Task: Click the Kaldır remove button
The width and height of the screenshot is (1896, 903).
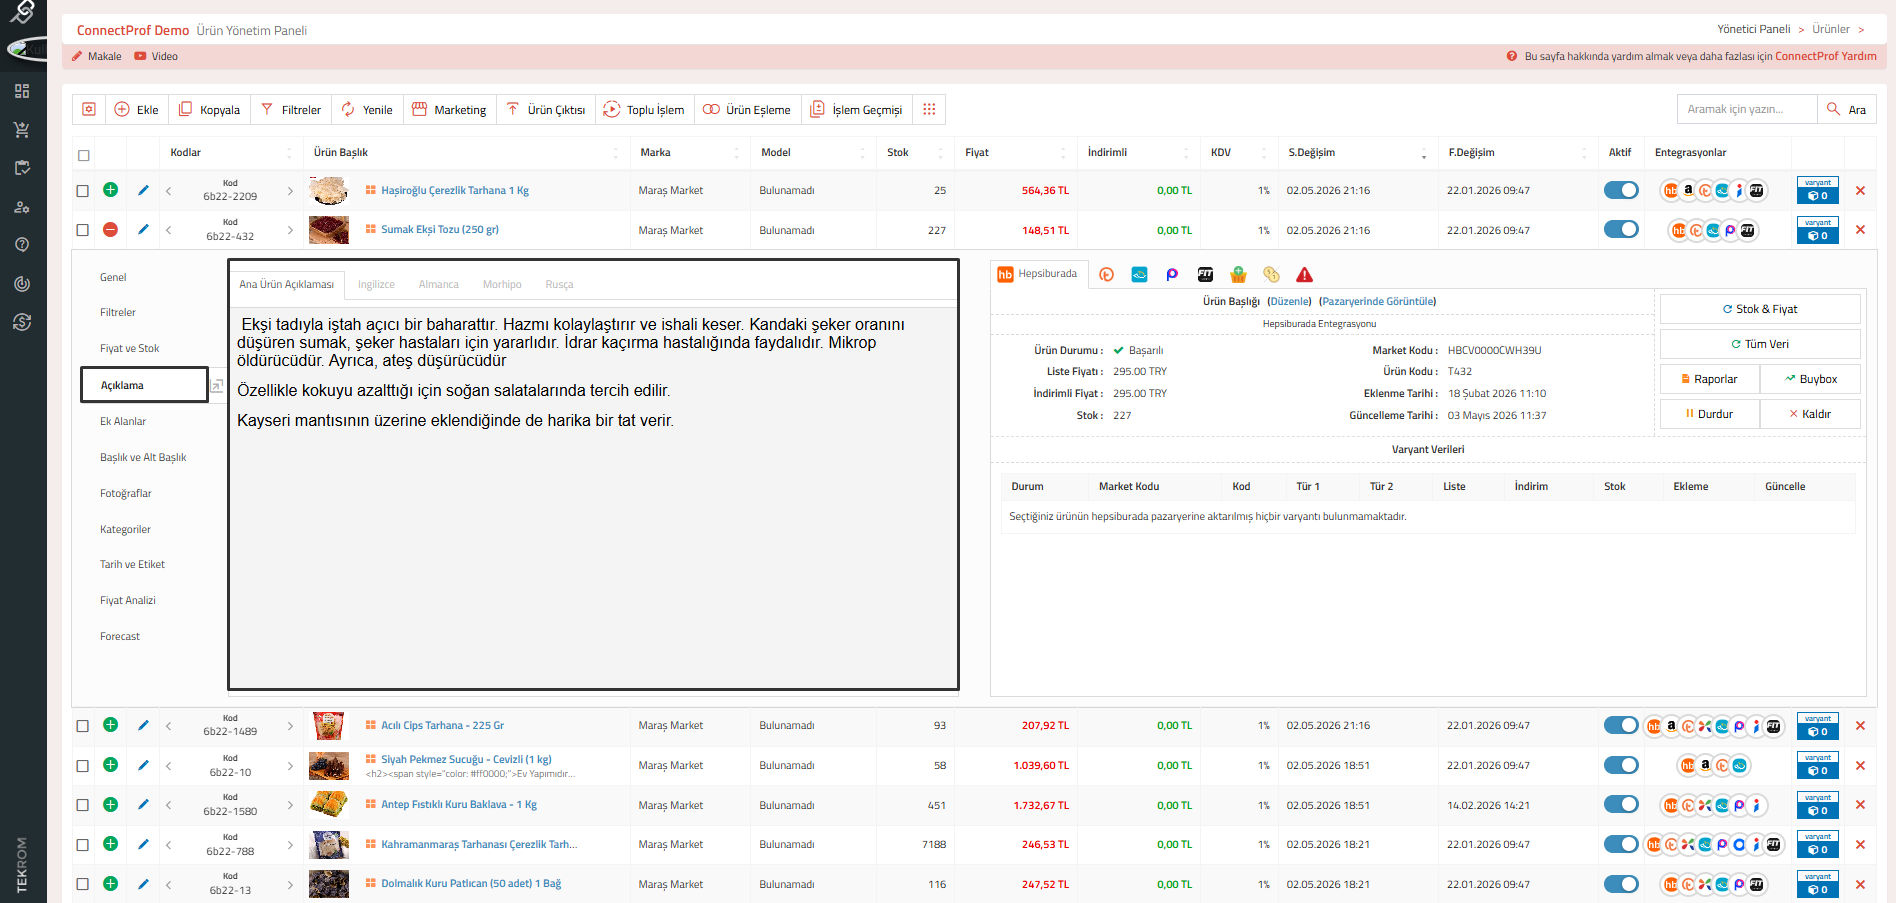Action: (x=1810, y=414)
